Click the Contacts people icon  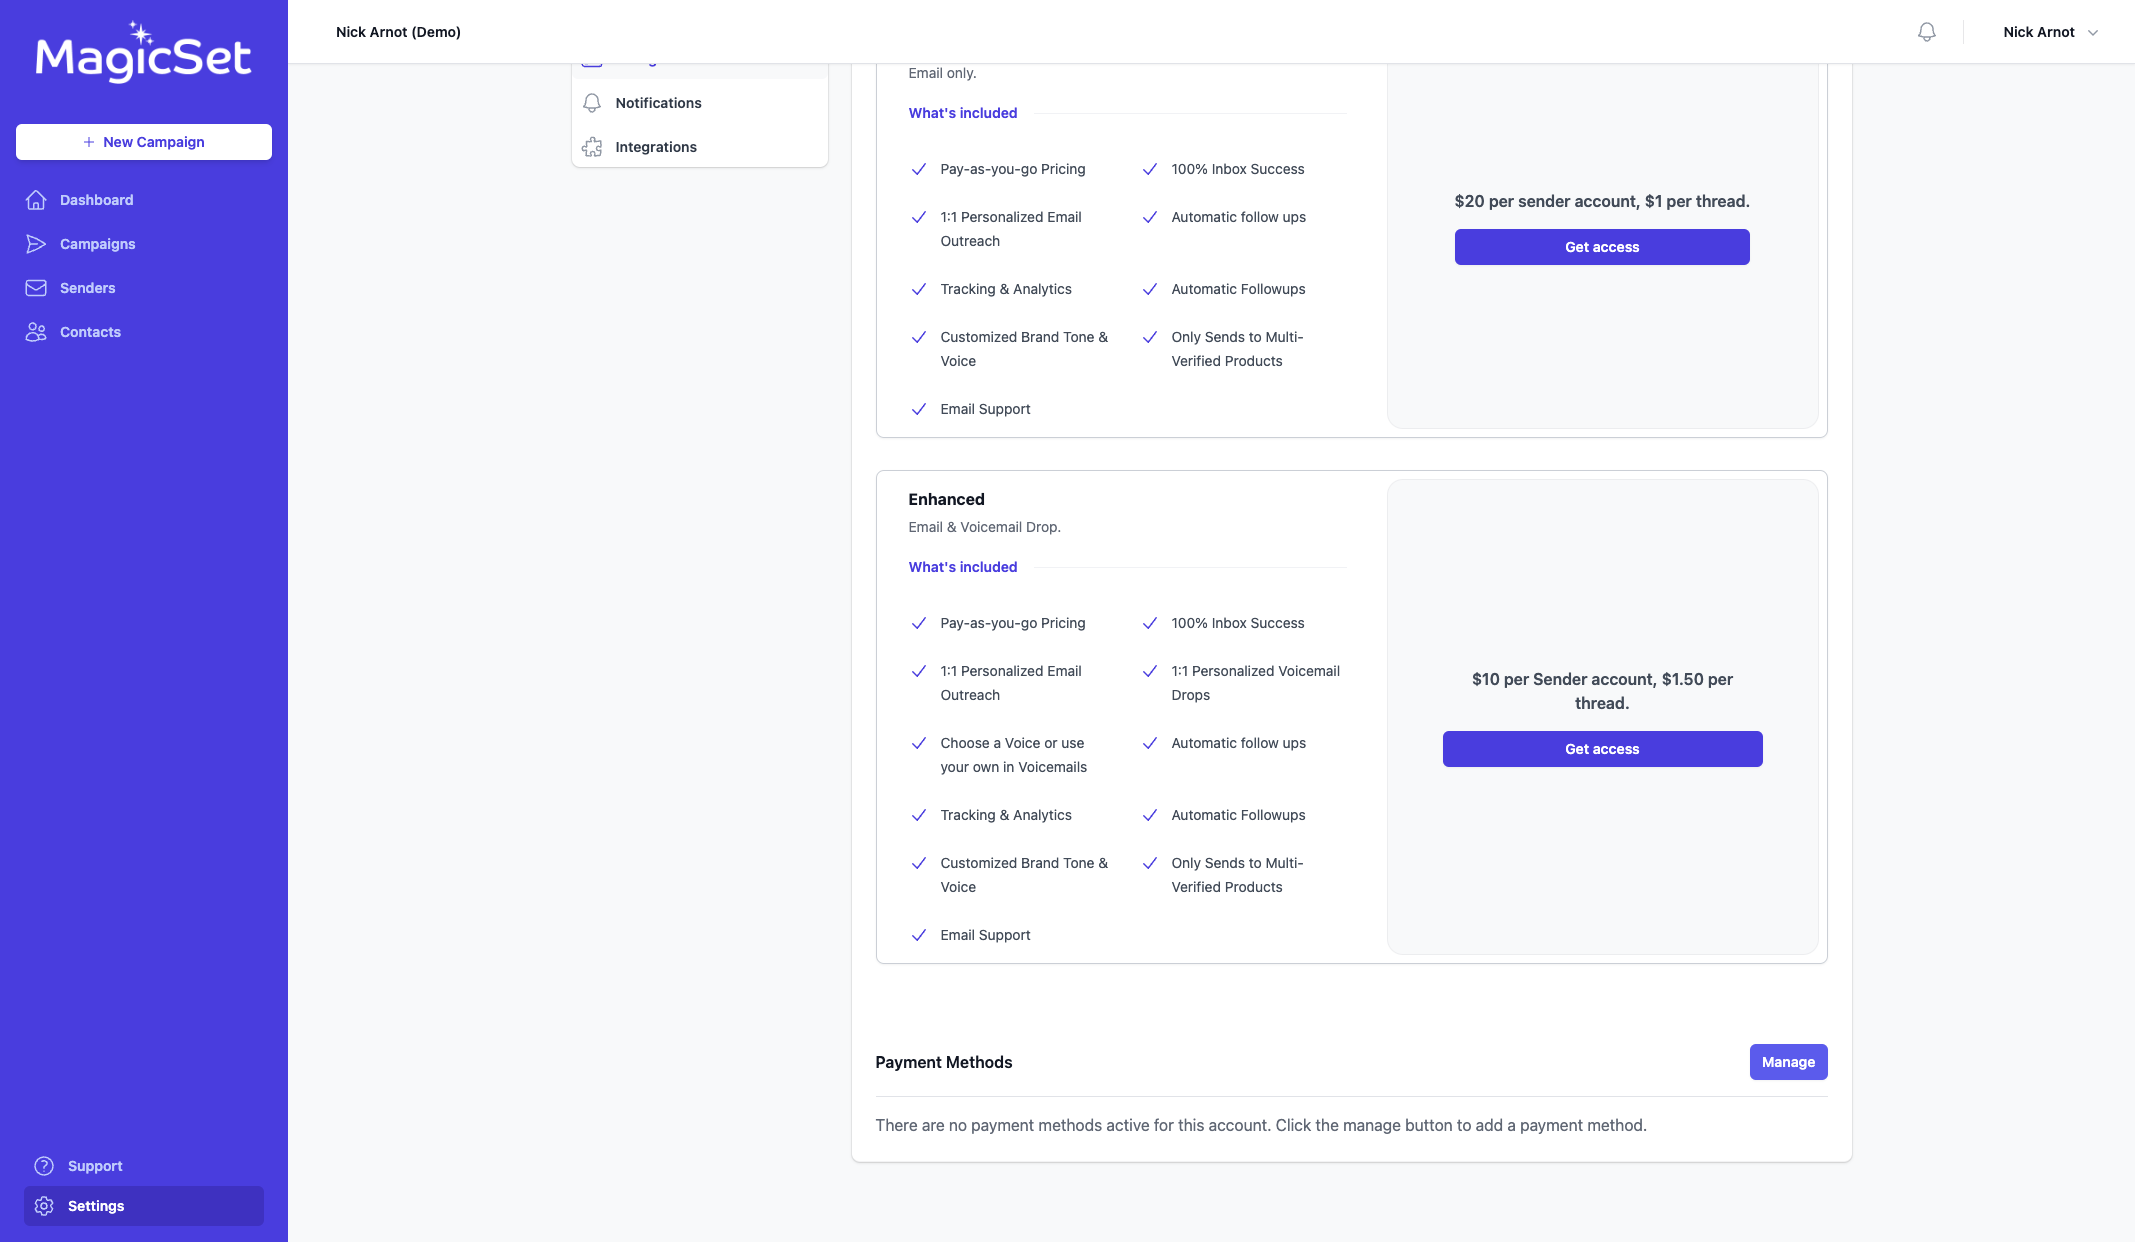point(36,332)
